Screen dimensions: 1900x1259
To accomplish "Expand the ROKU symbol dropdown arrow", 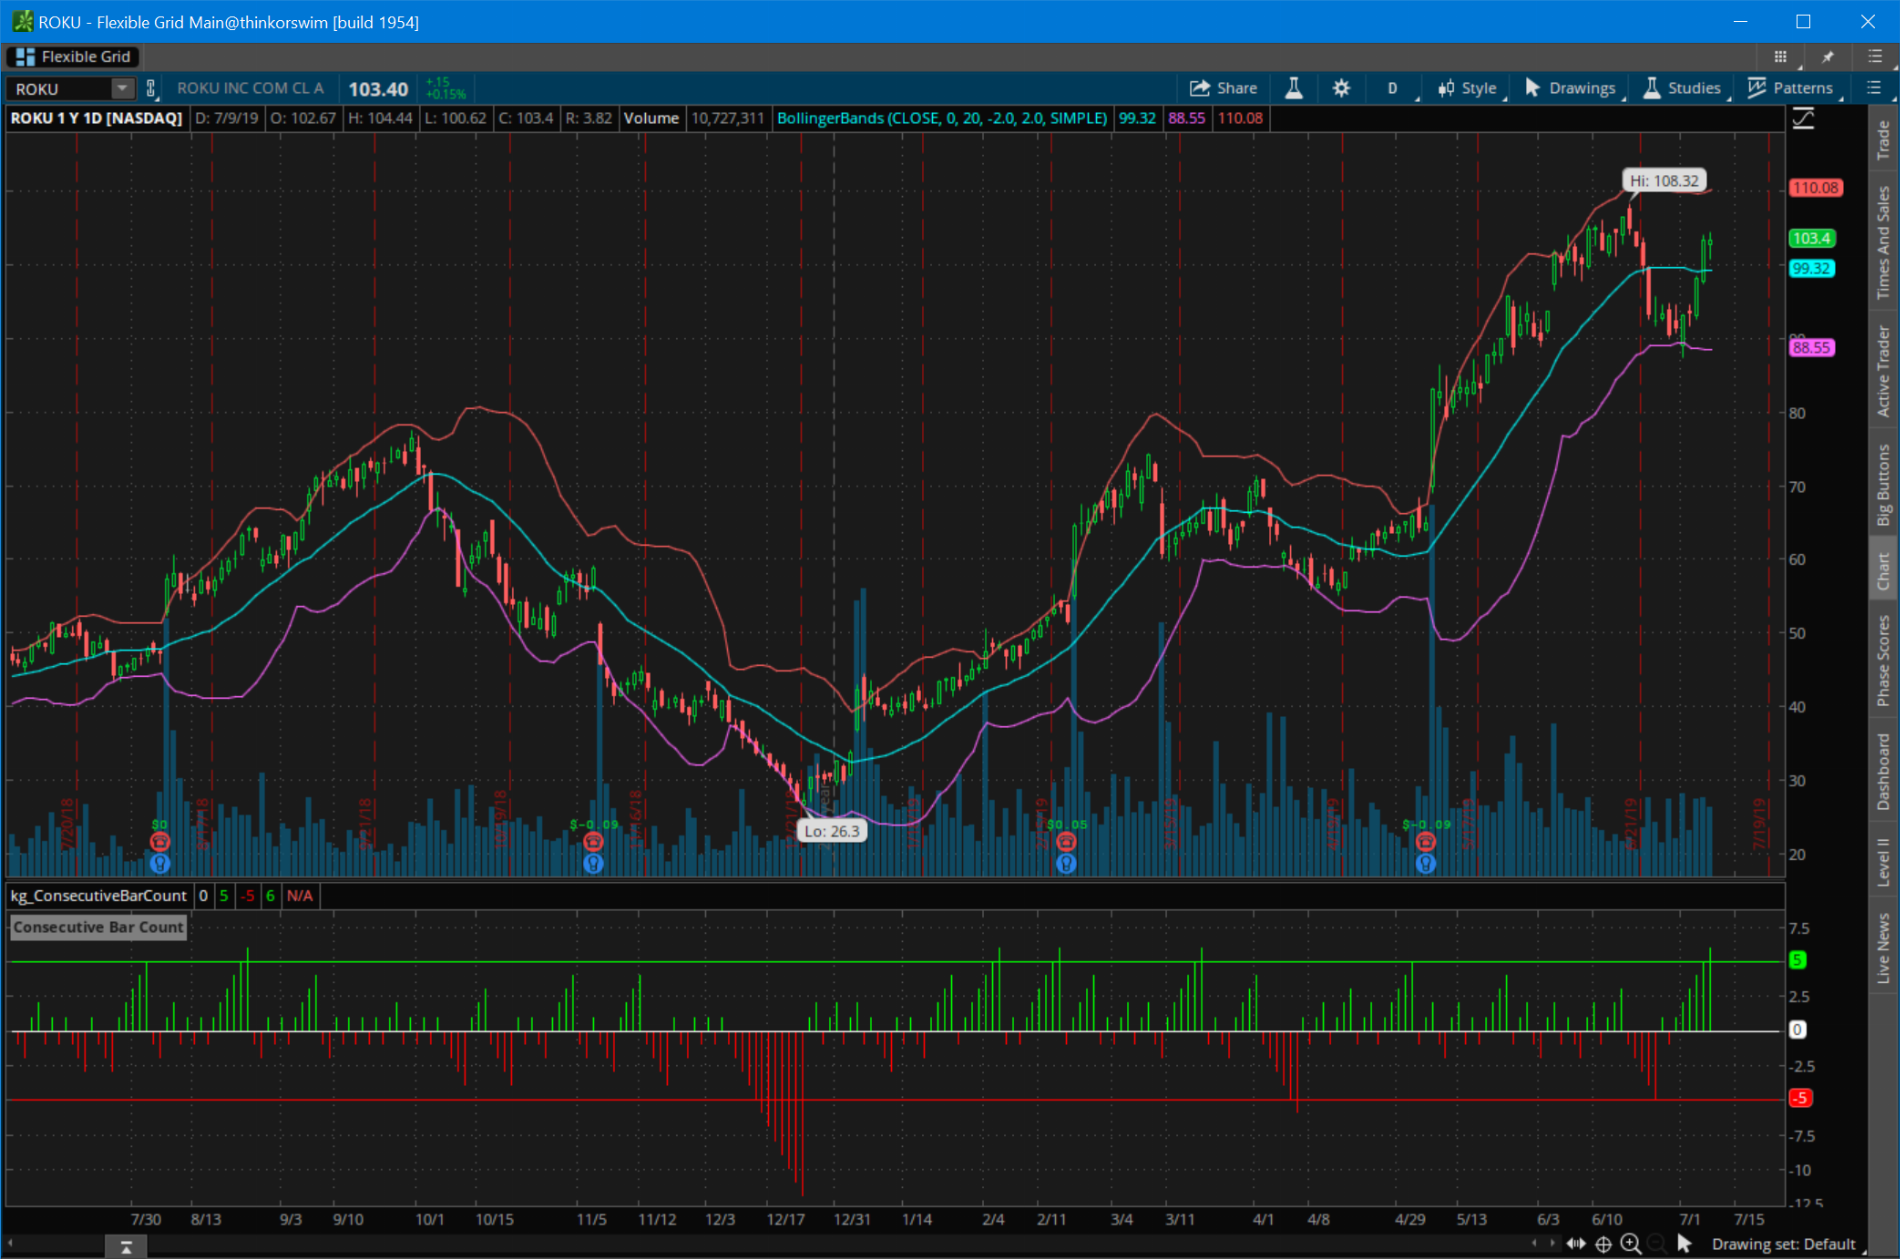I will (121, 88).
